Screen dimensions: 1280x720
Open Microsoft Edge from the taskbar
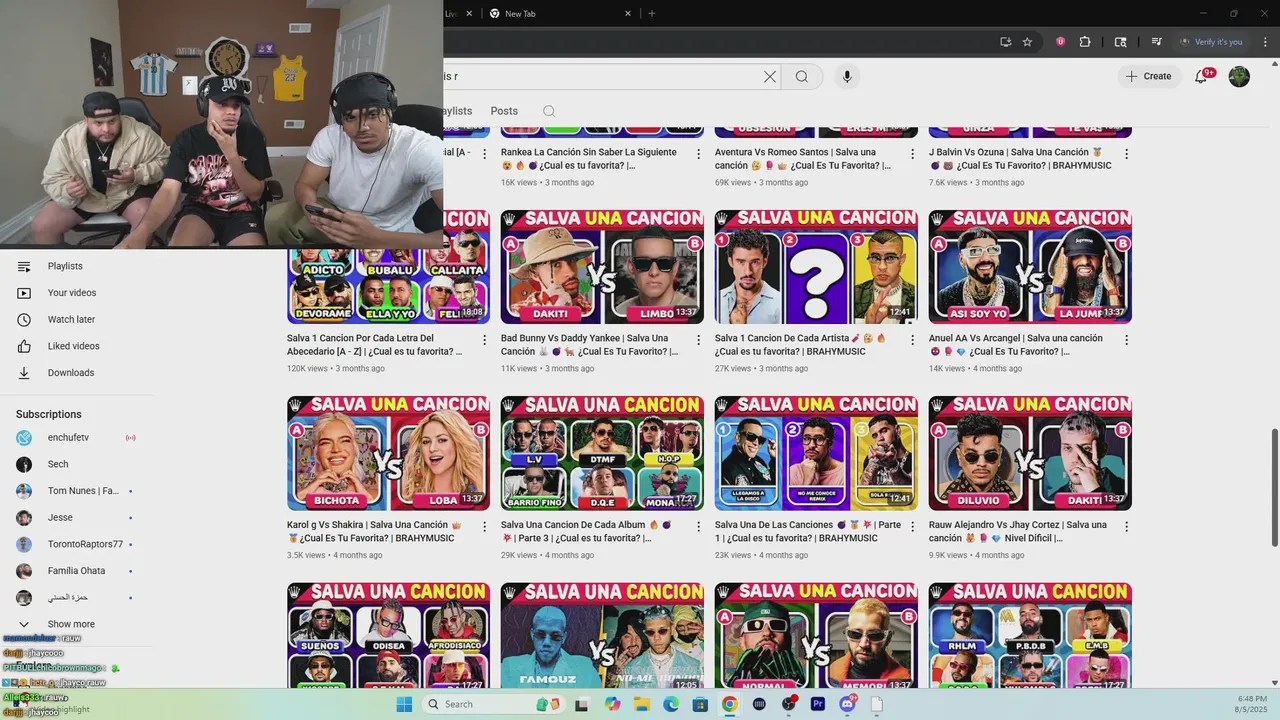coord(671,704)
